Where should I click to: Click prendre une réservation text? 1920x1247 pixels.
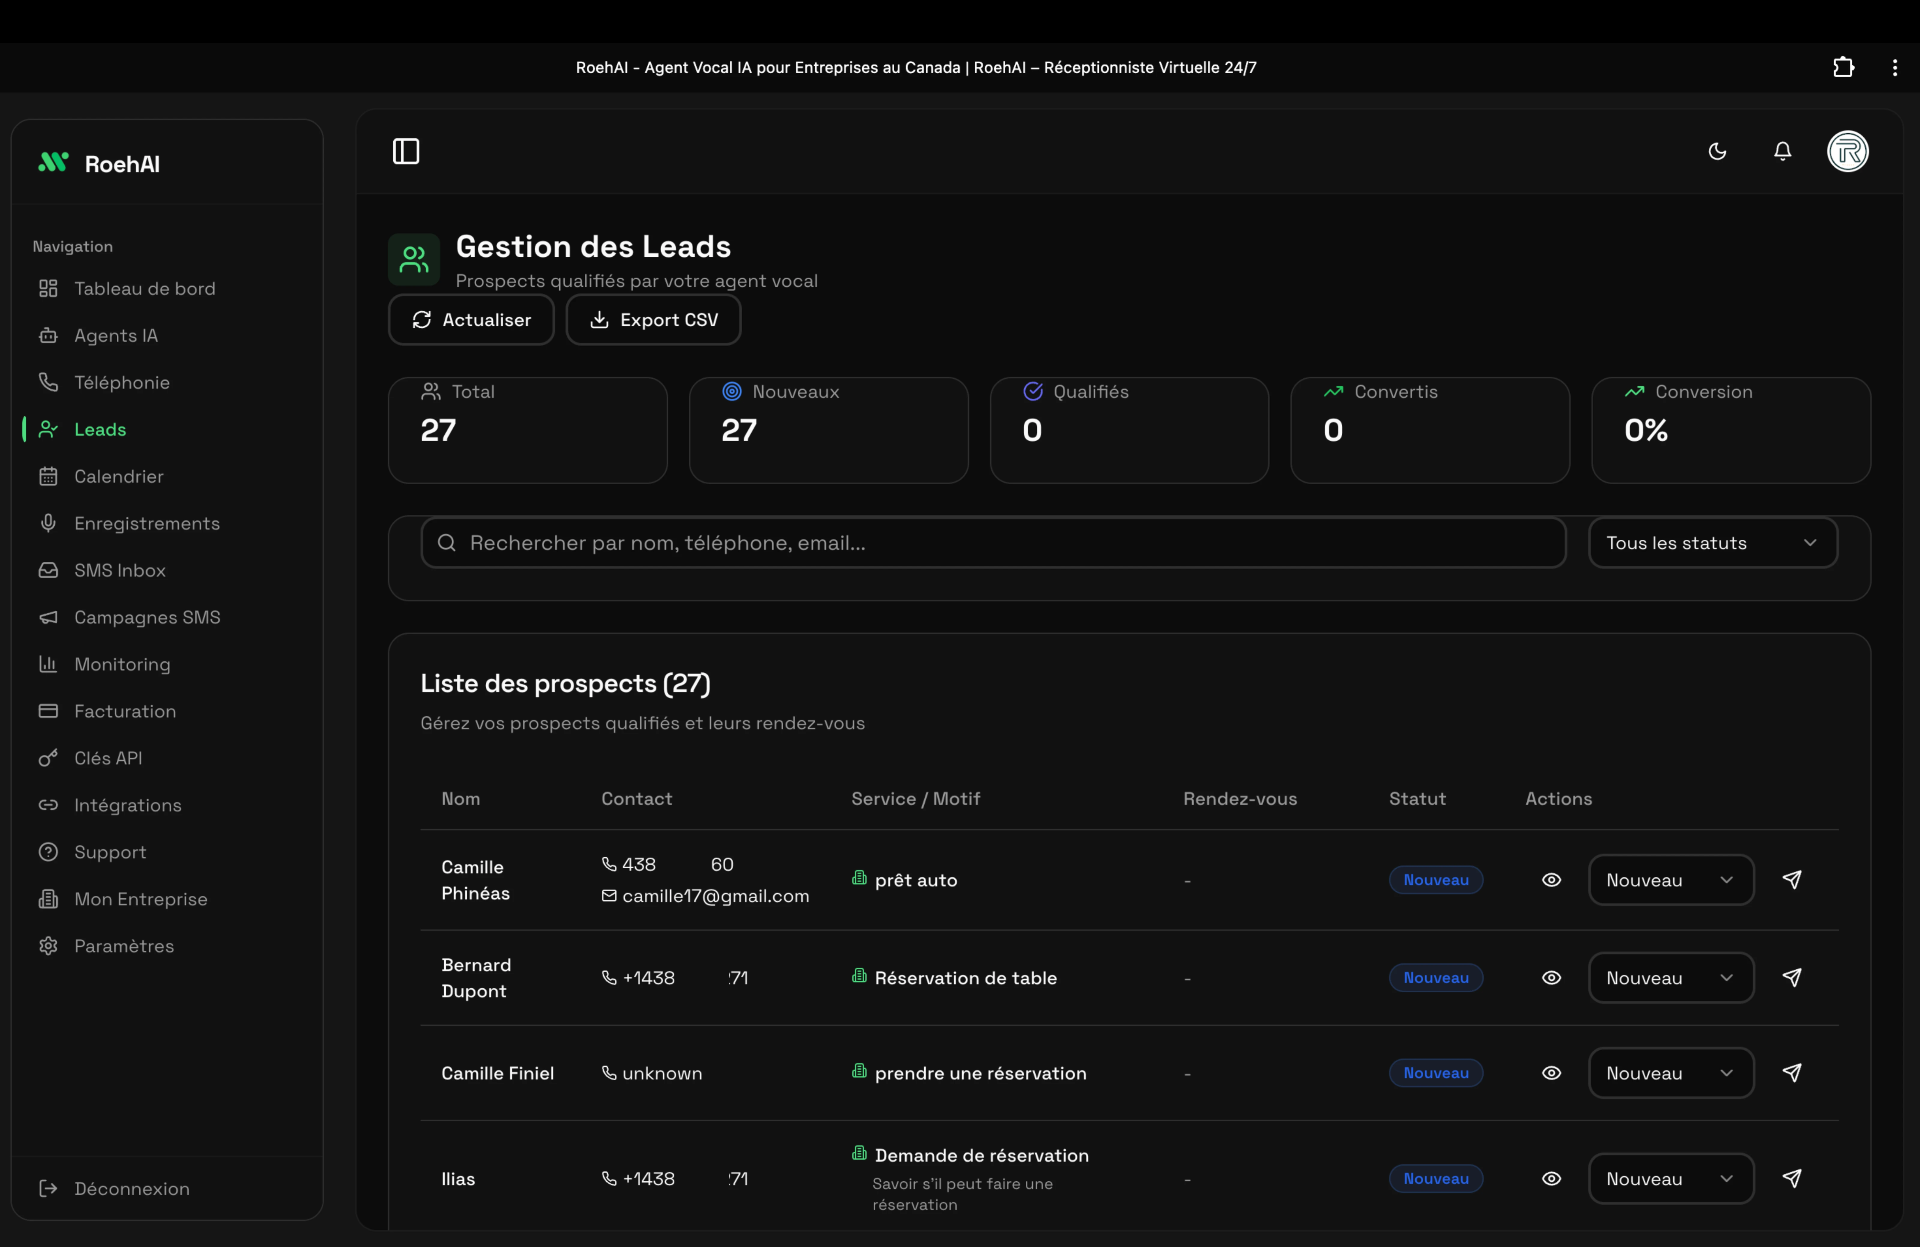tap(981, 1073)
